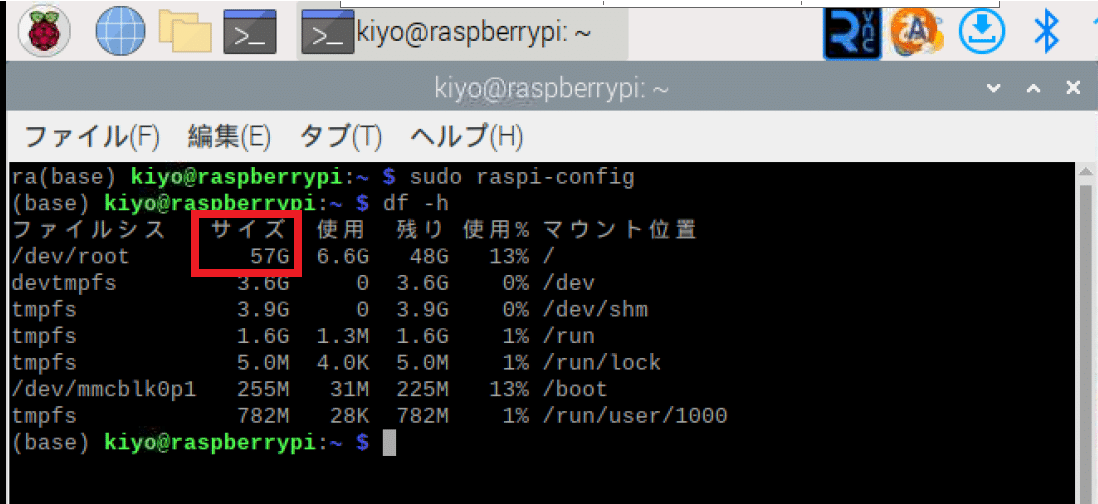Image resolution: width=1098 pixels, height=504 pixels.
Task: Close the terminal window
Action: coord(1073,88)
